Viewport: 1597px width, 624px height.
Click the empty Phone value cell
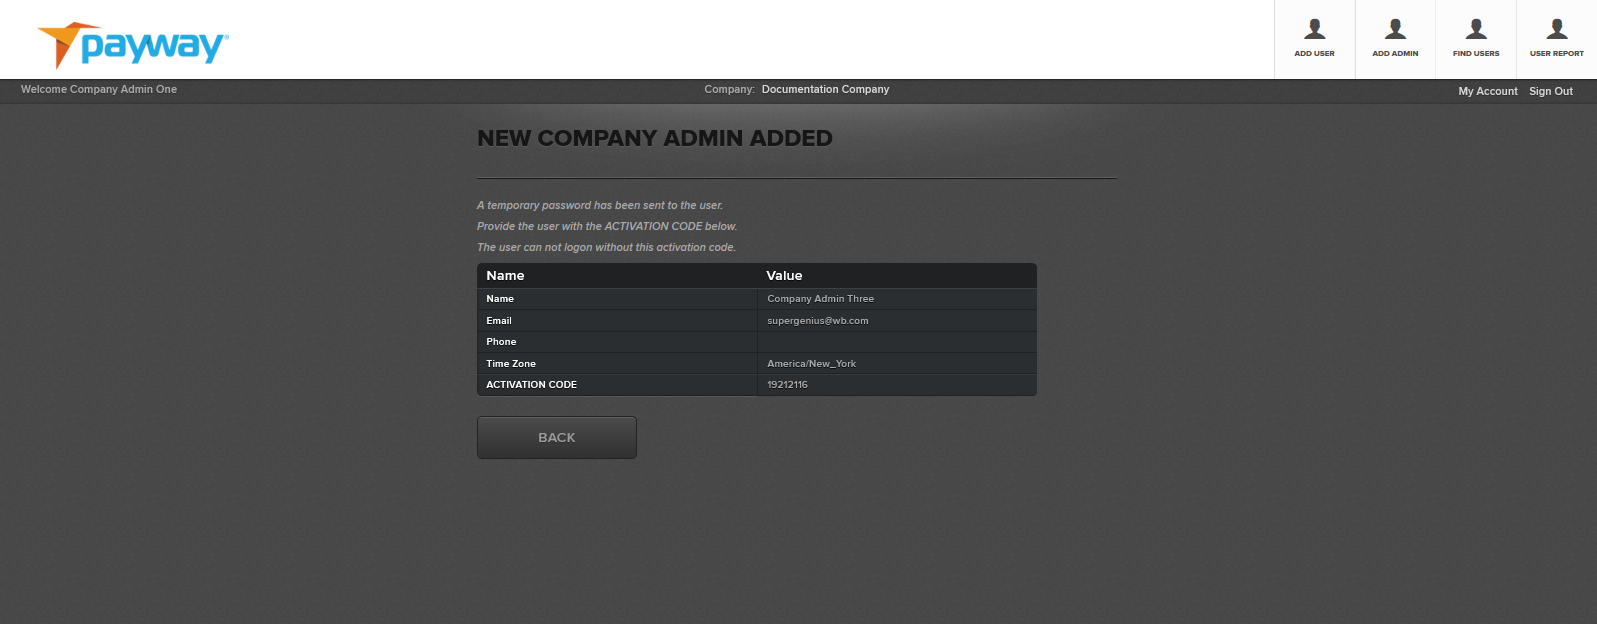(896, 342)
